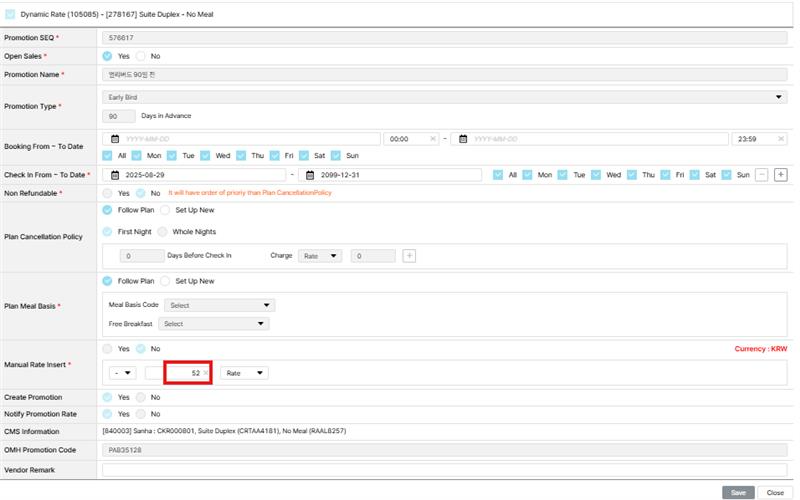Toggle check-in day Fri checkbox
The width and height of the screenshot is (800, 500).
coord(665,175)
